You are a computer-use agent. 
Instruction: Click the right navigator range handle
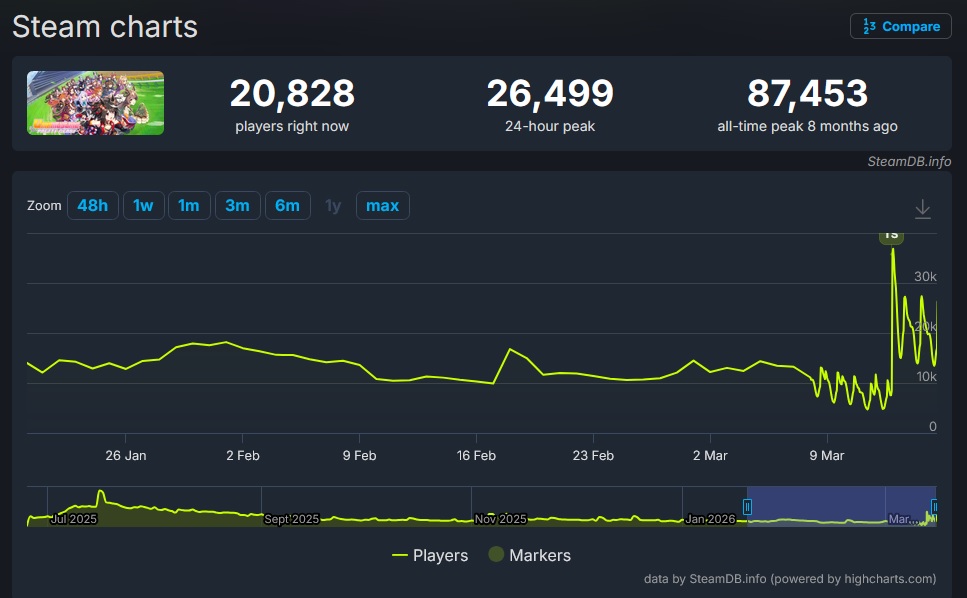tap(934, 507)
